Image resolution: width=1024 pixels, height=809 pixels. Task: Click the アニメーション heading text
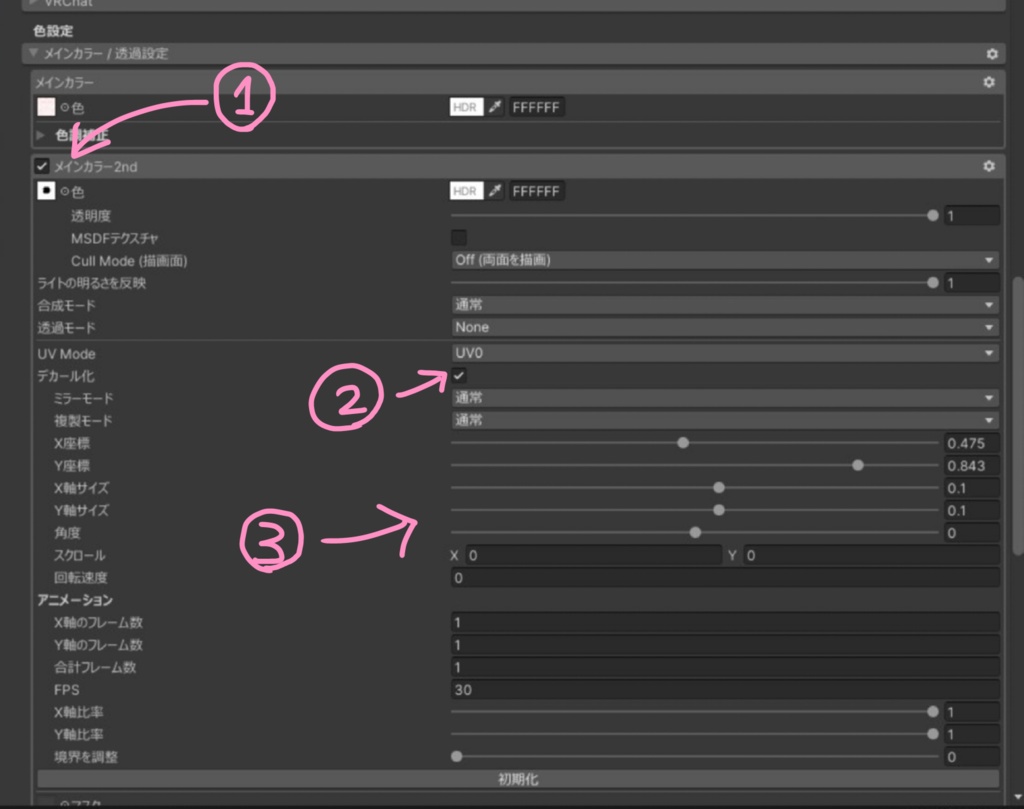click(75, 600)
